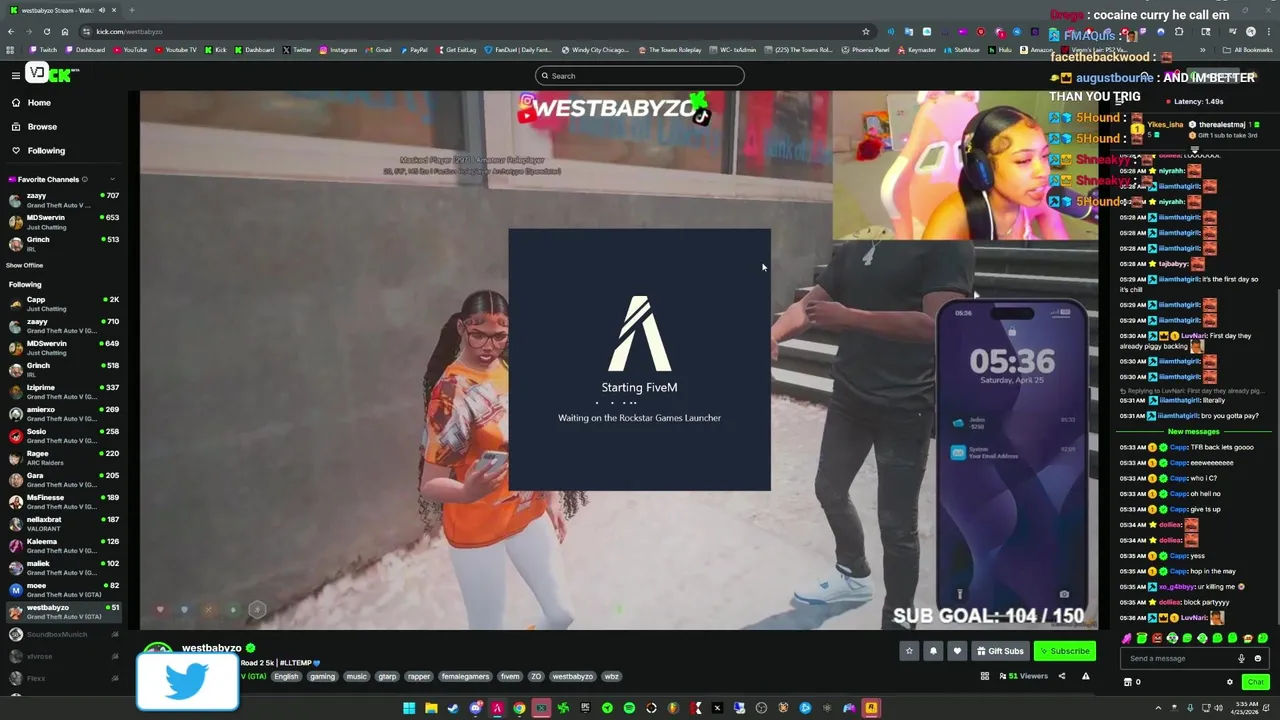This screenshot has height=720, width=1280.
Task: Open Sosio ARC Raiders channel
Action: pos(63,436)
